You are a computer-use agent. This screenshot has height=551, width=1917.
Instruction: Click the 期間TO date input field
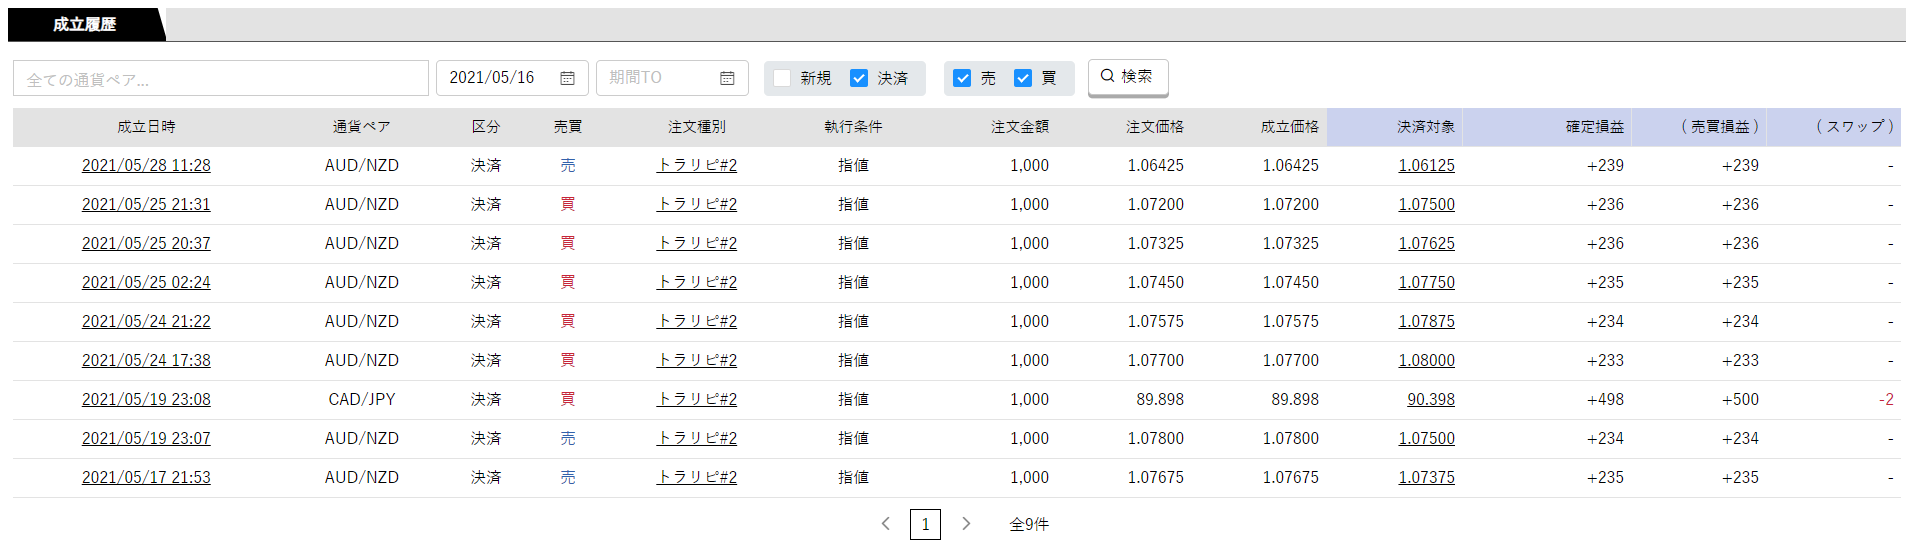[x=672, y=78]
